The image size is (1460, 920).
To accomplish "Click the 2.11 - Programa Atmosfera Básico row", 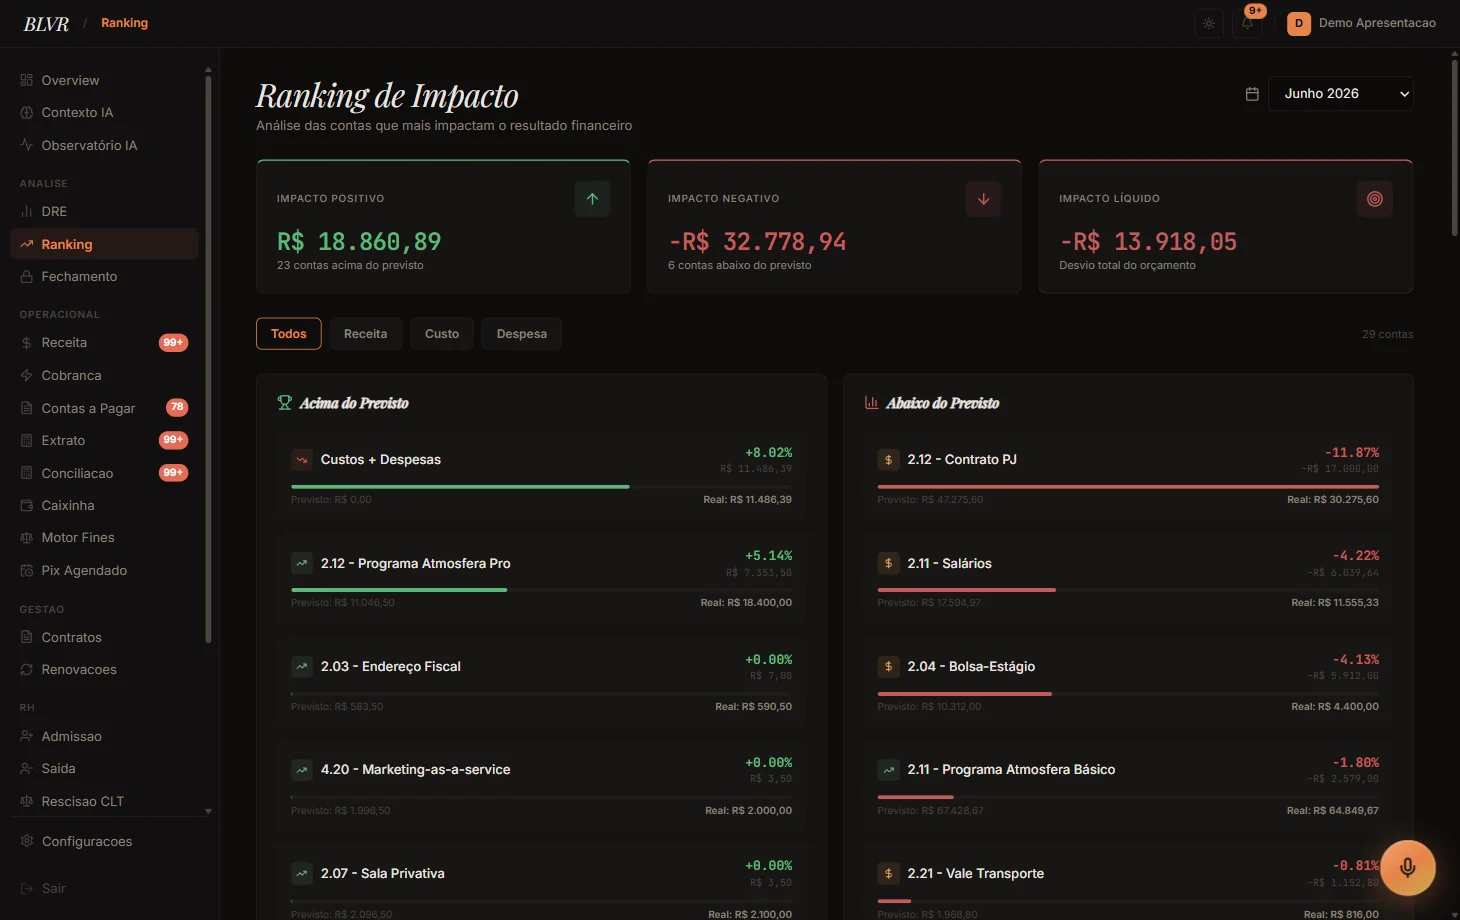I will click(1128, 787).
